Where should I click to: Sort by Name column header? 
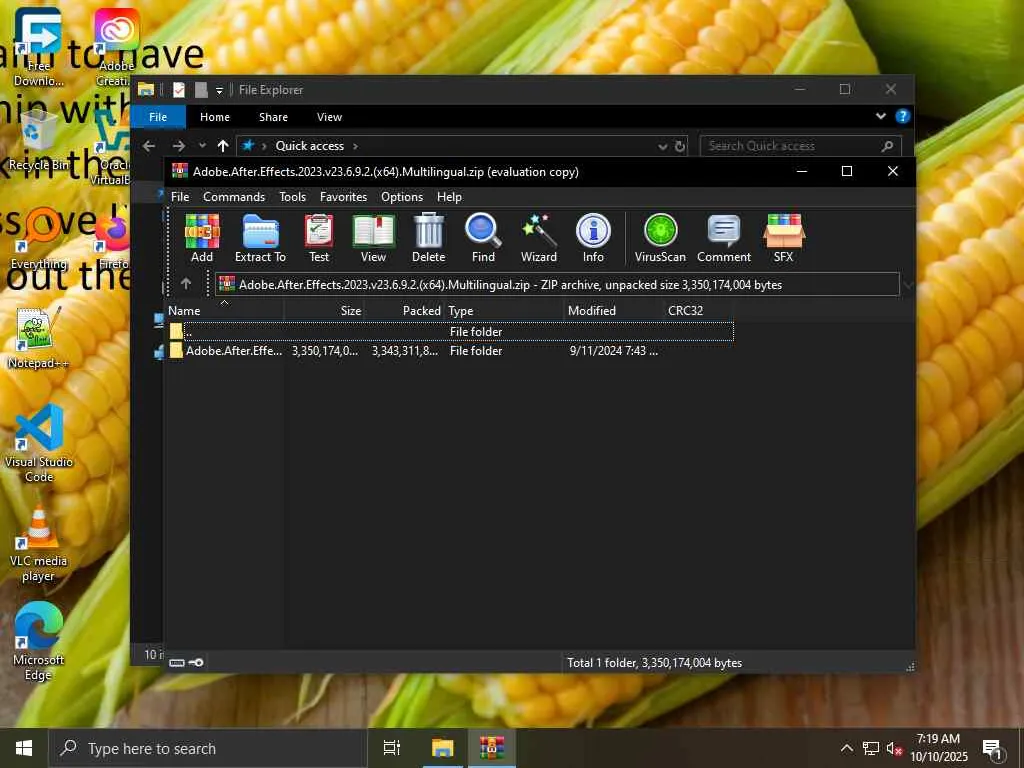click(x=224, y=311)
